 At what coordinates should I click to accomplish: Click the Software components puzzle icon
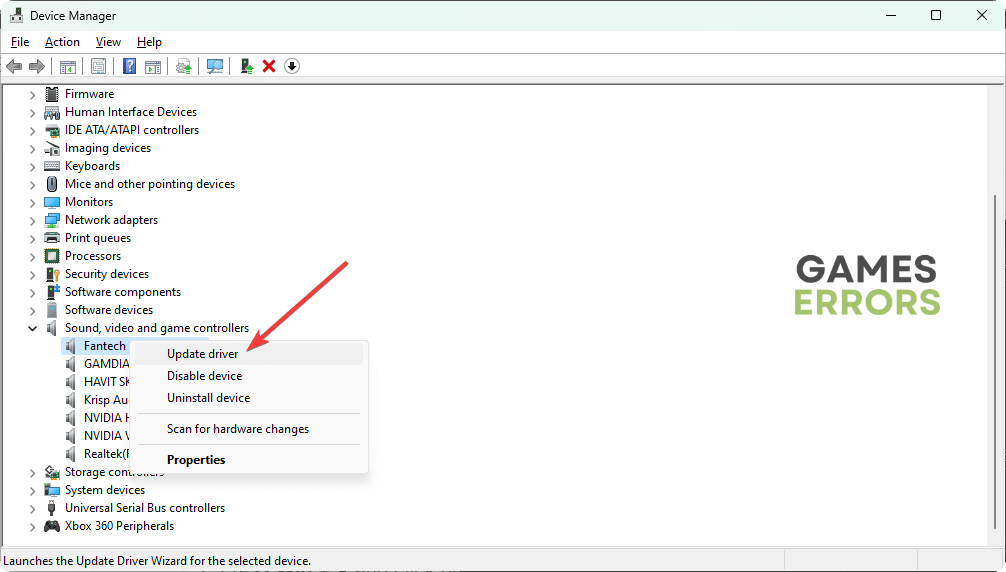(53, 292)
